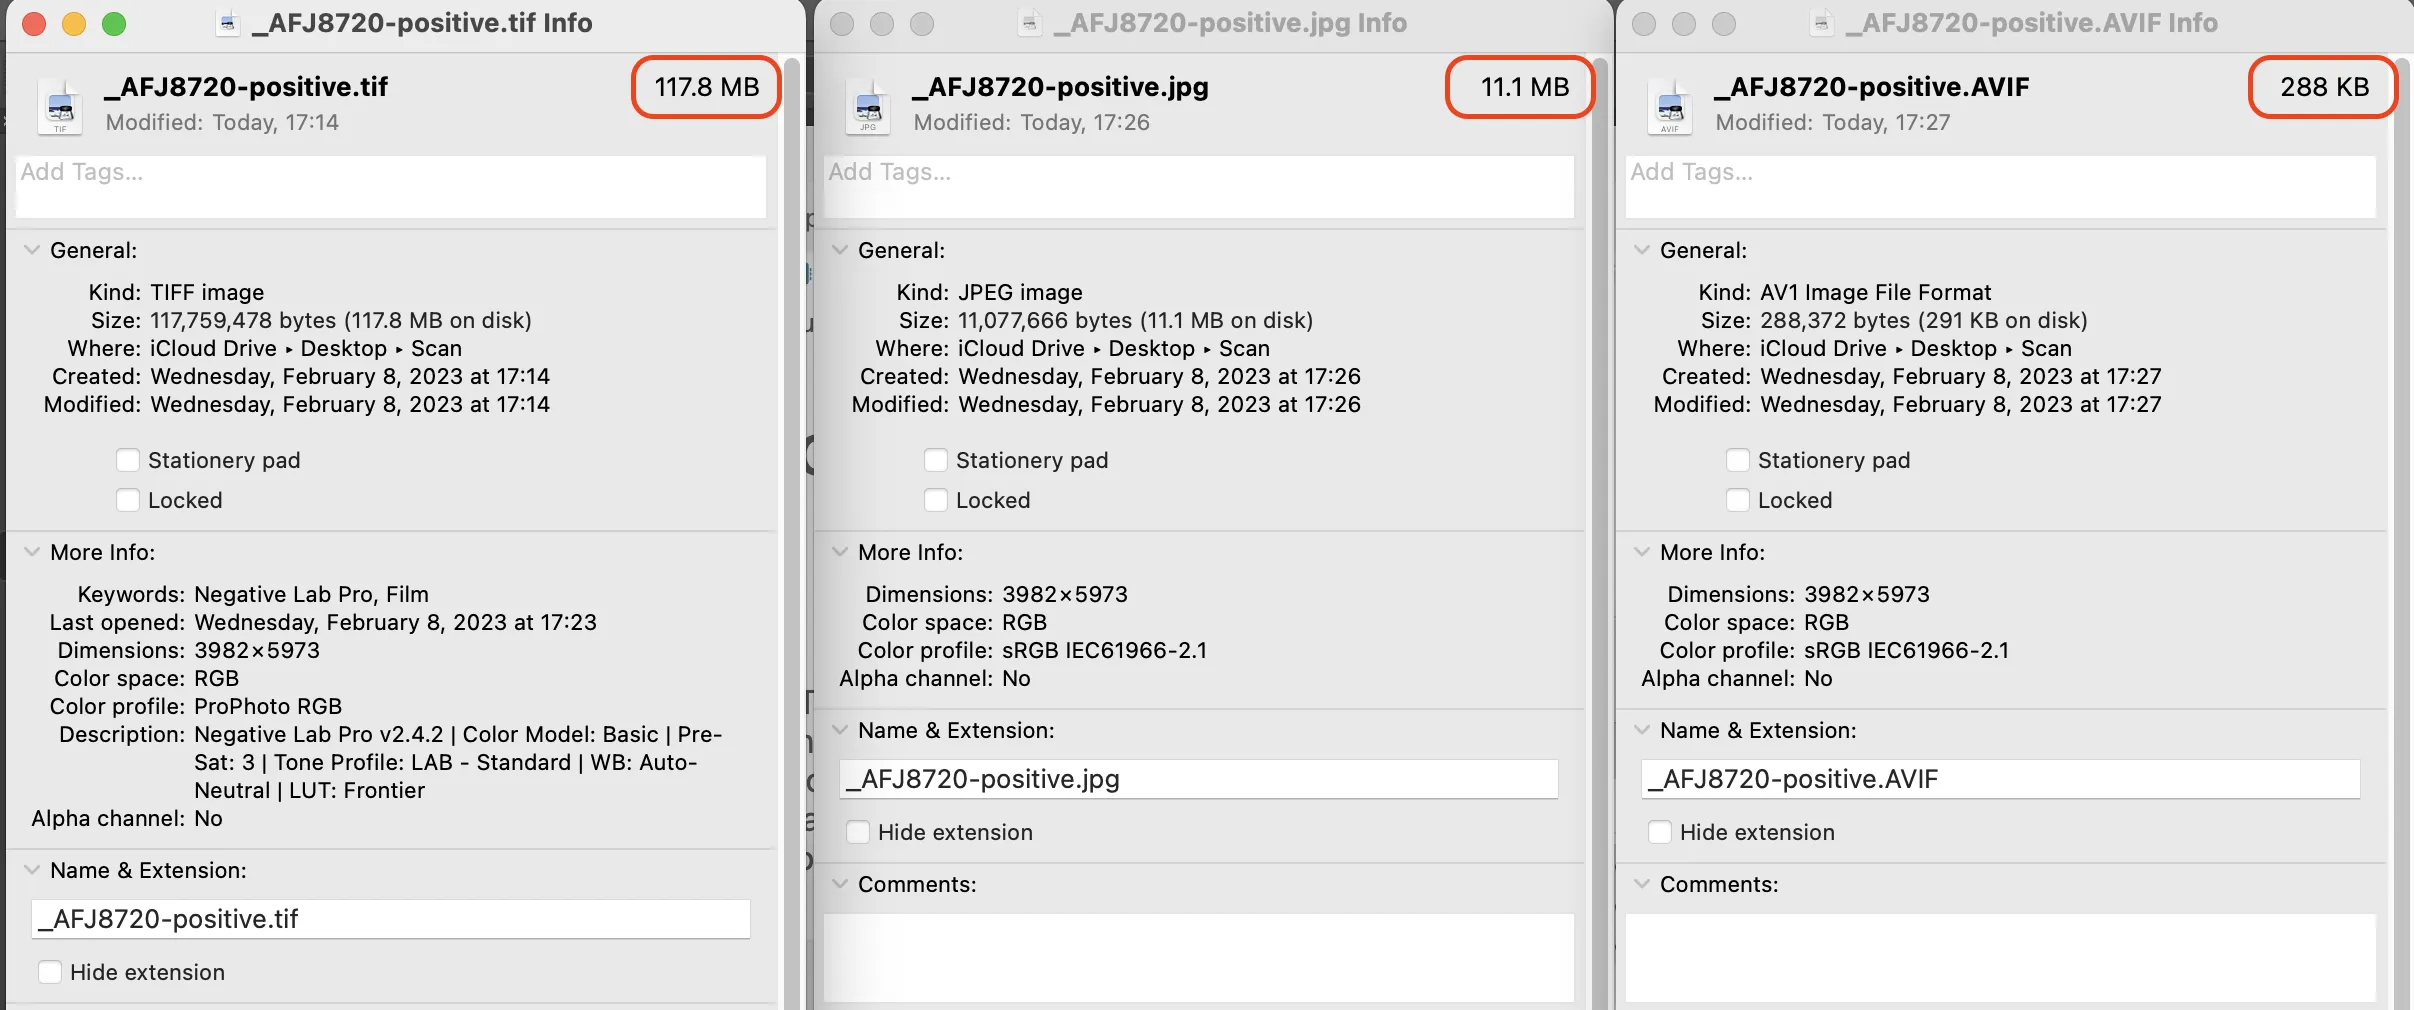This screenshot has height=1010, width=2414.
Task: Click the 'ProPhoto RGB' color profile value
Action: 268,706
